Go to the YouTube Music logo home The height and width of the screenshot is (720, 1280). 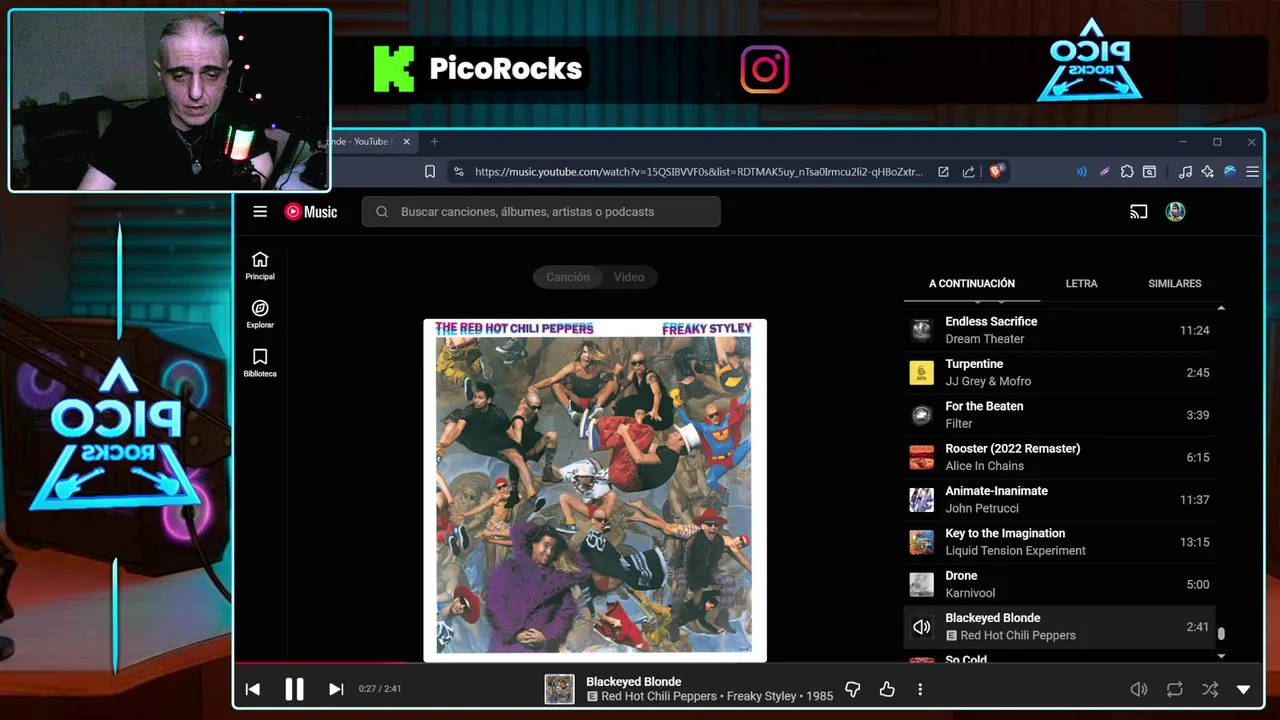pyautogui.click(x=311, y=211)
